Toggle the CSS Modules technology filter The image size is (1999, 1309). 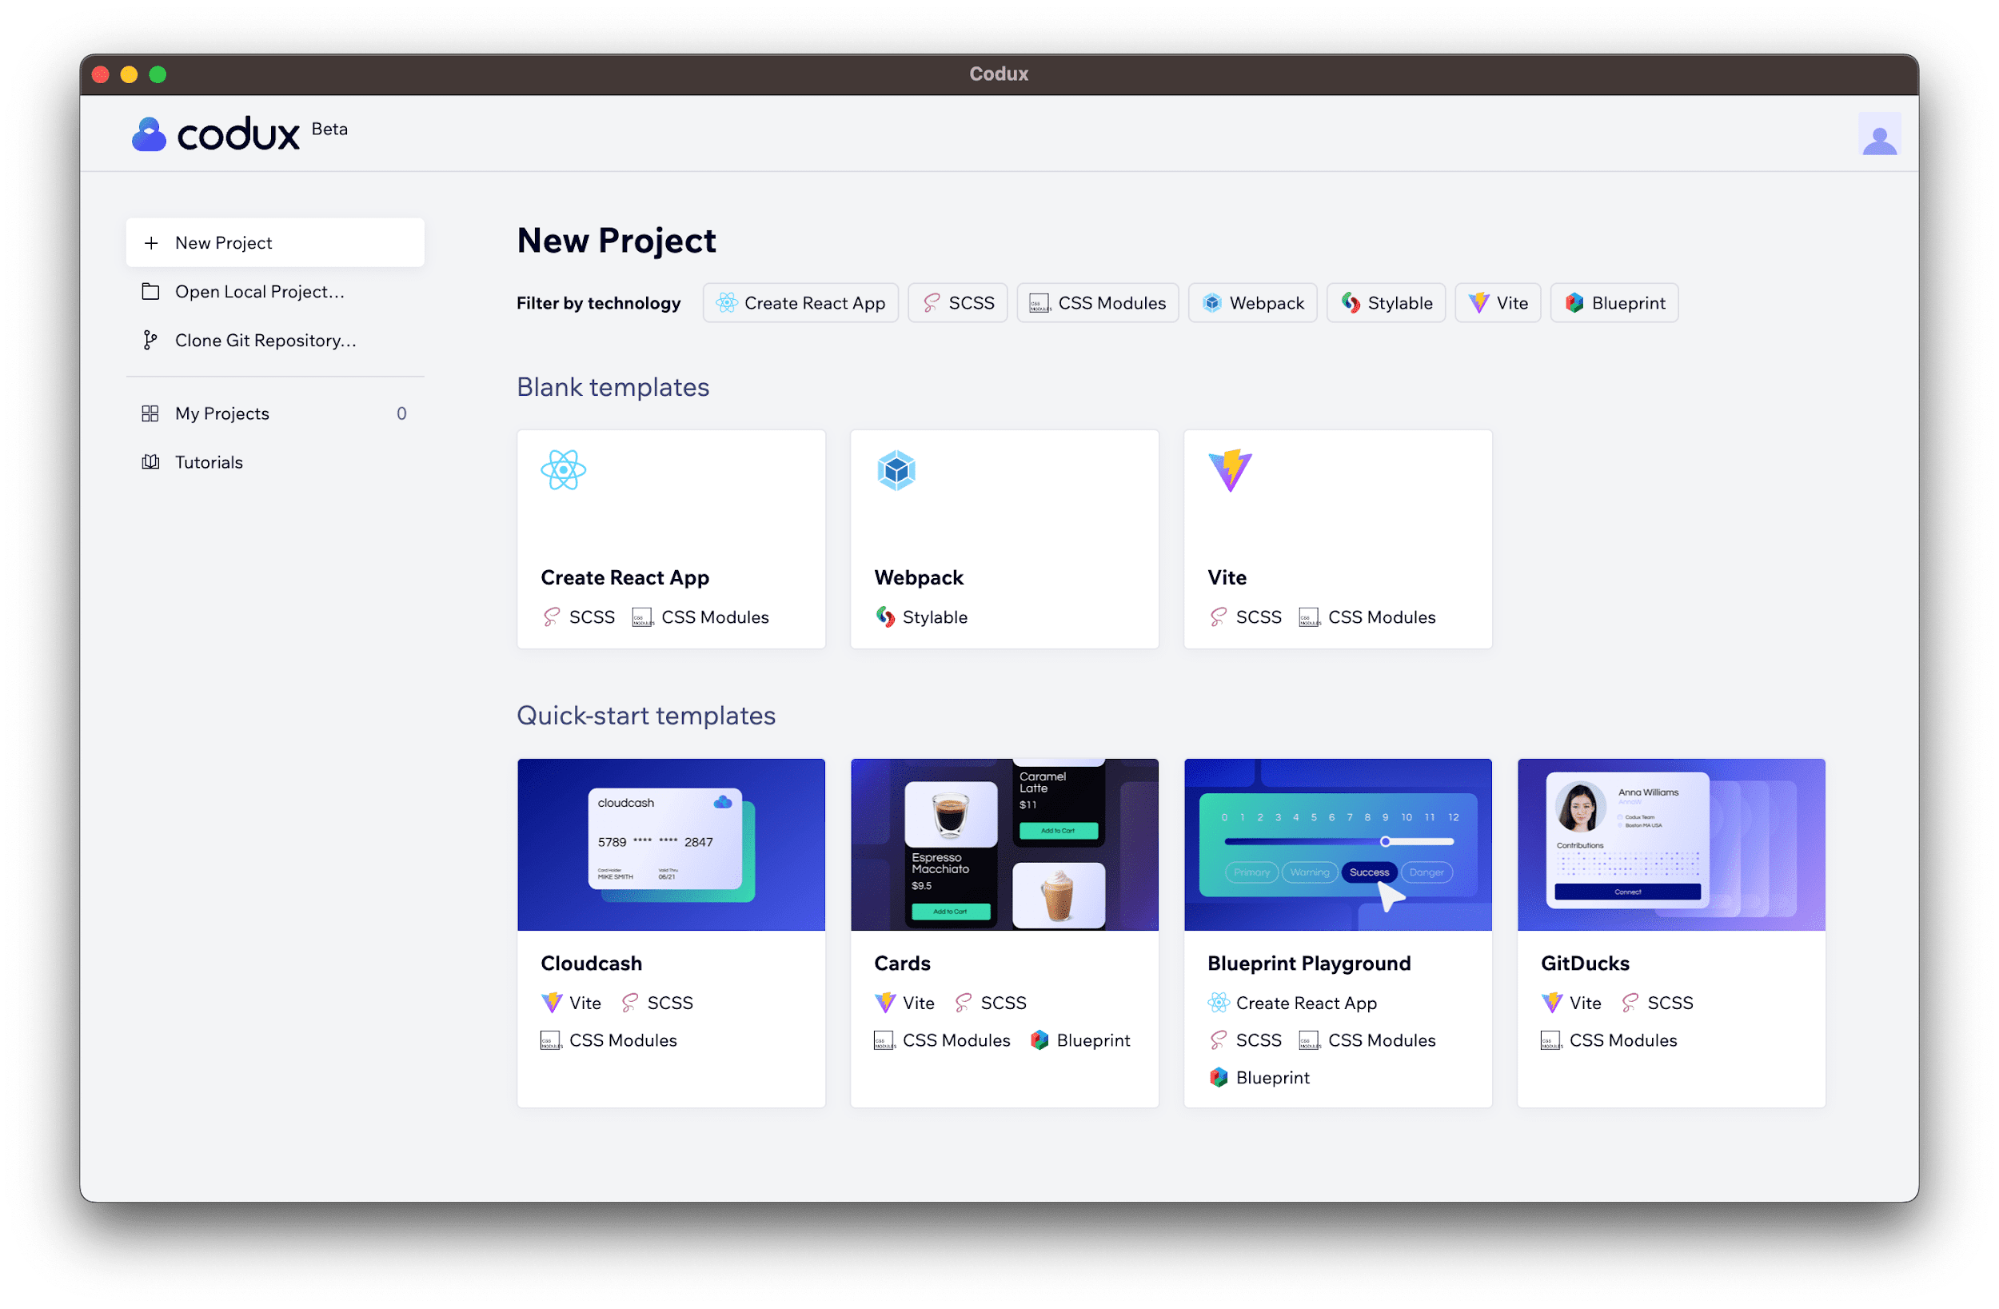[x=1097, y=302]
